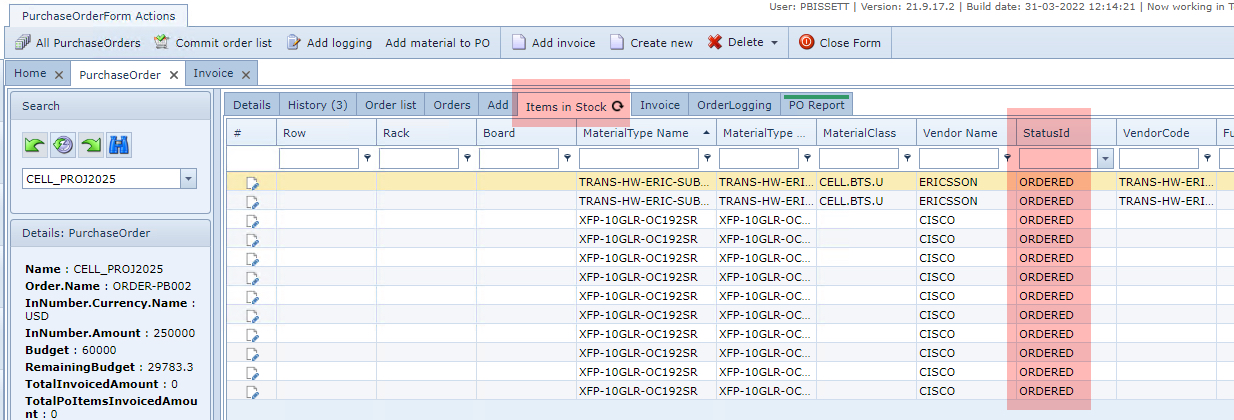Click the green back arrow in Search

point(35,145)
